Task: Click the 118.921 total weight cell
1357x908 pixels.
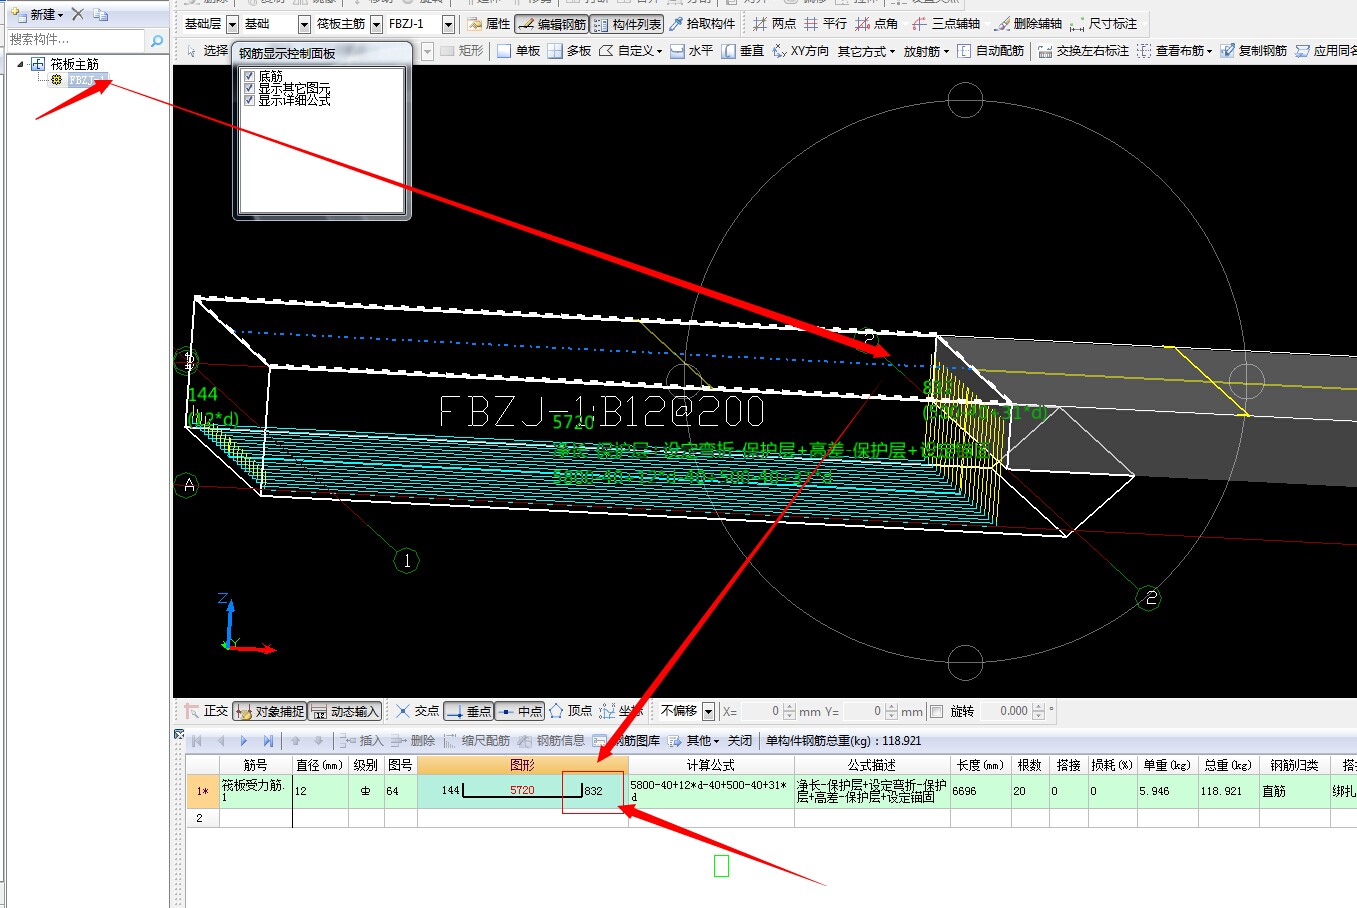Action: pyautogui.click(x=1228, y=791)
